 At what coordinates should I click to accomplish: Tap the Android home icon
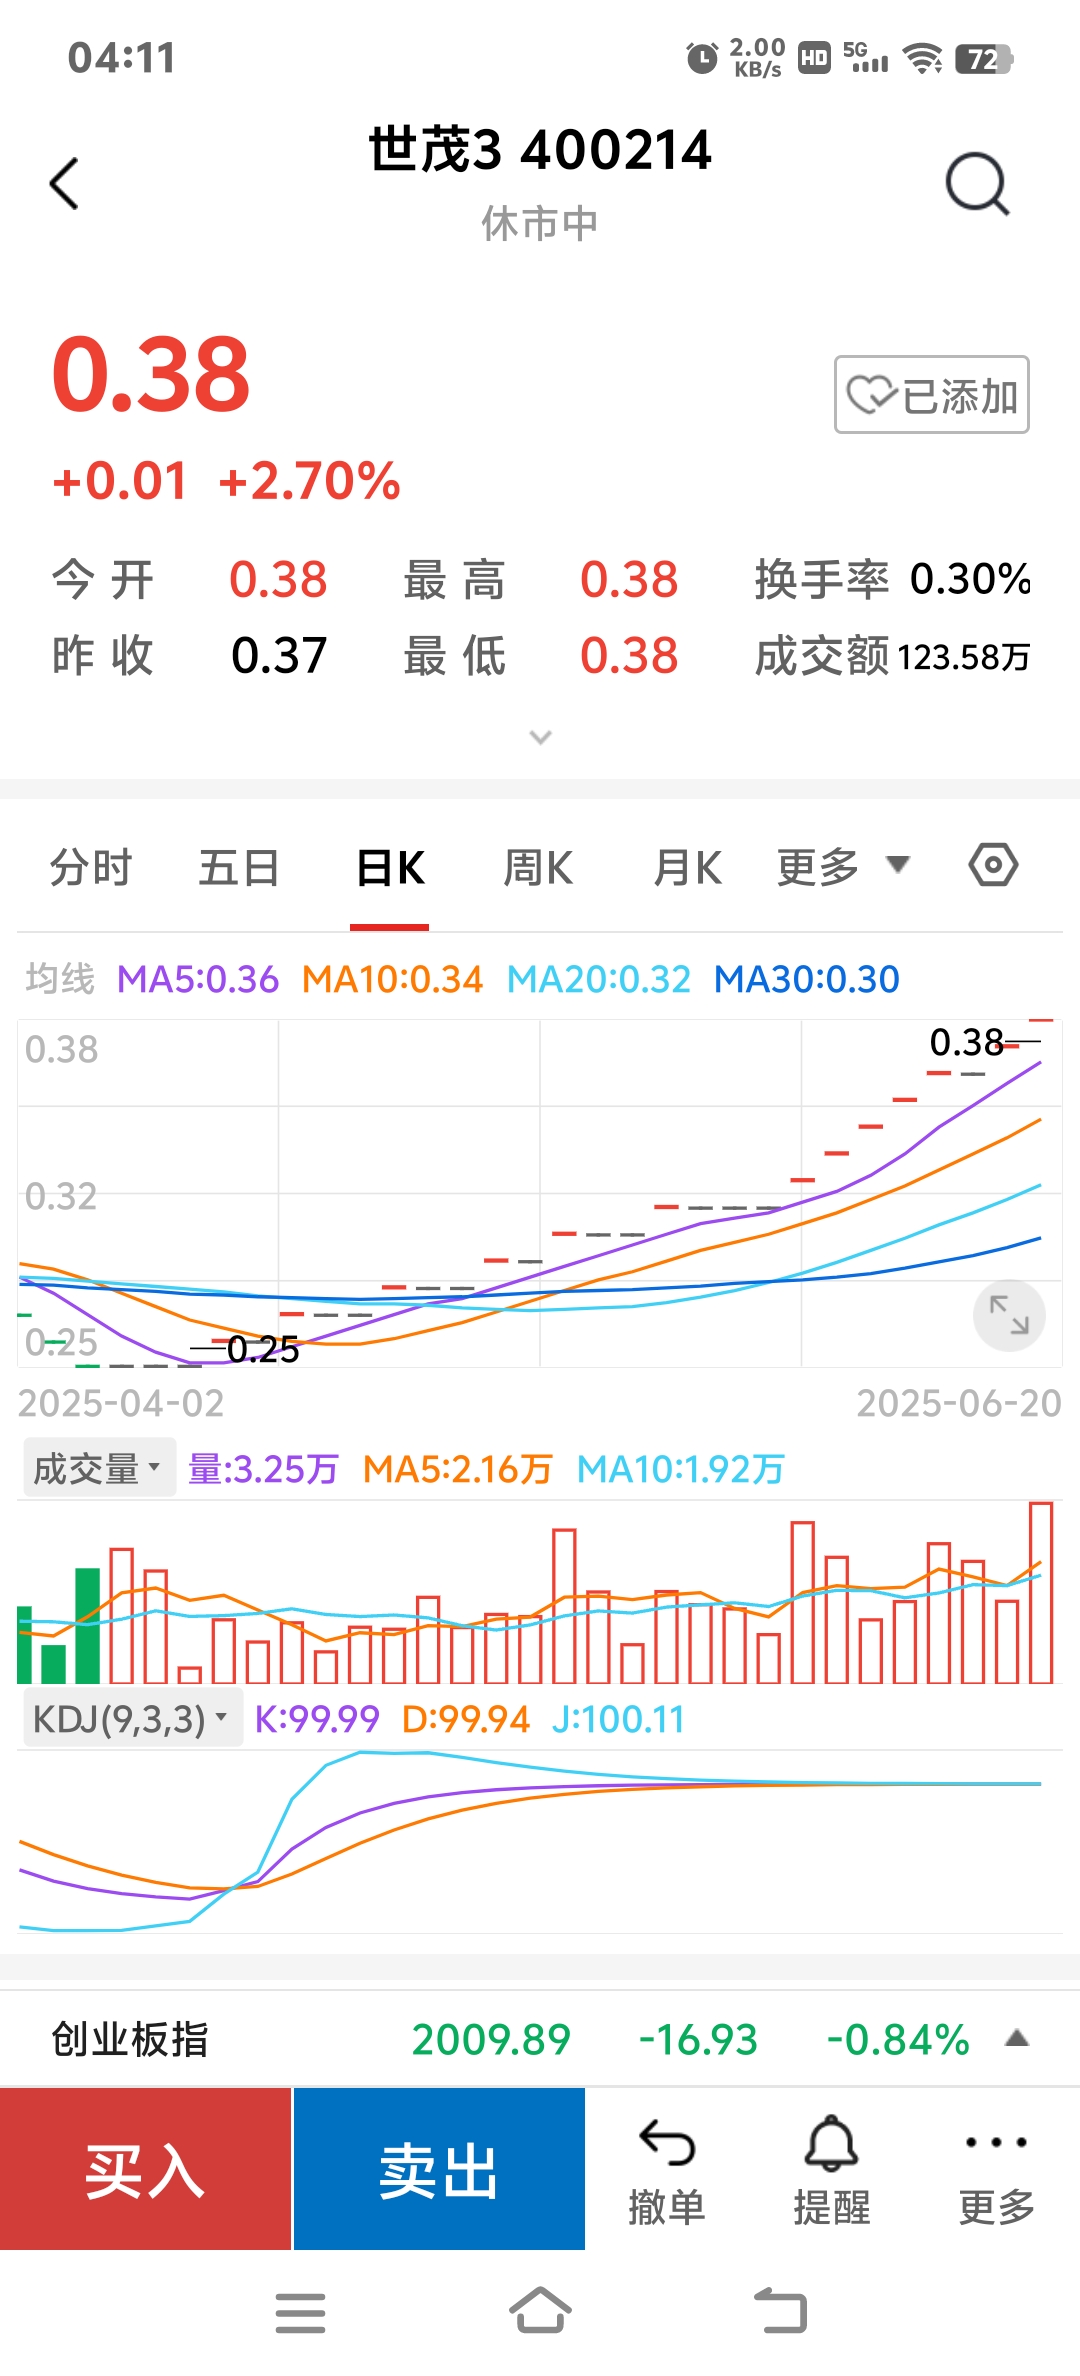click(540, 2311)
